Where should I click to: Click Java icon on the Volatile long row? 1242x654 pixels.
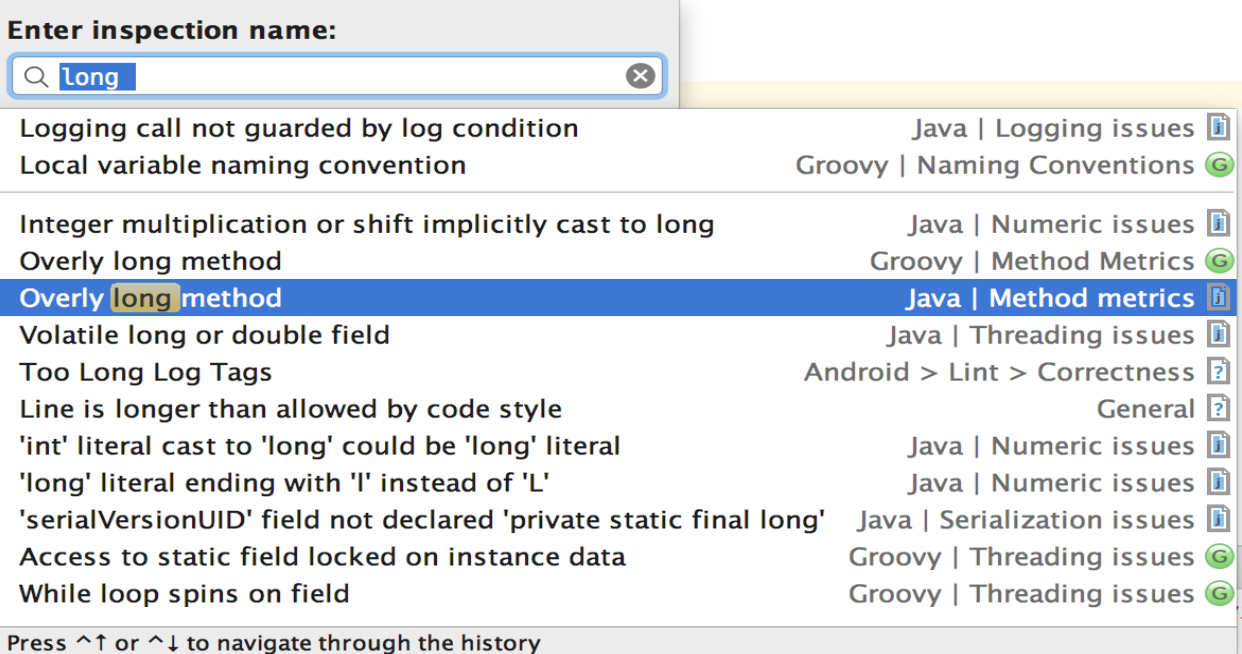pyautogui.click(x=1218, y=335)
